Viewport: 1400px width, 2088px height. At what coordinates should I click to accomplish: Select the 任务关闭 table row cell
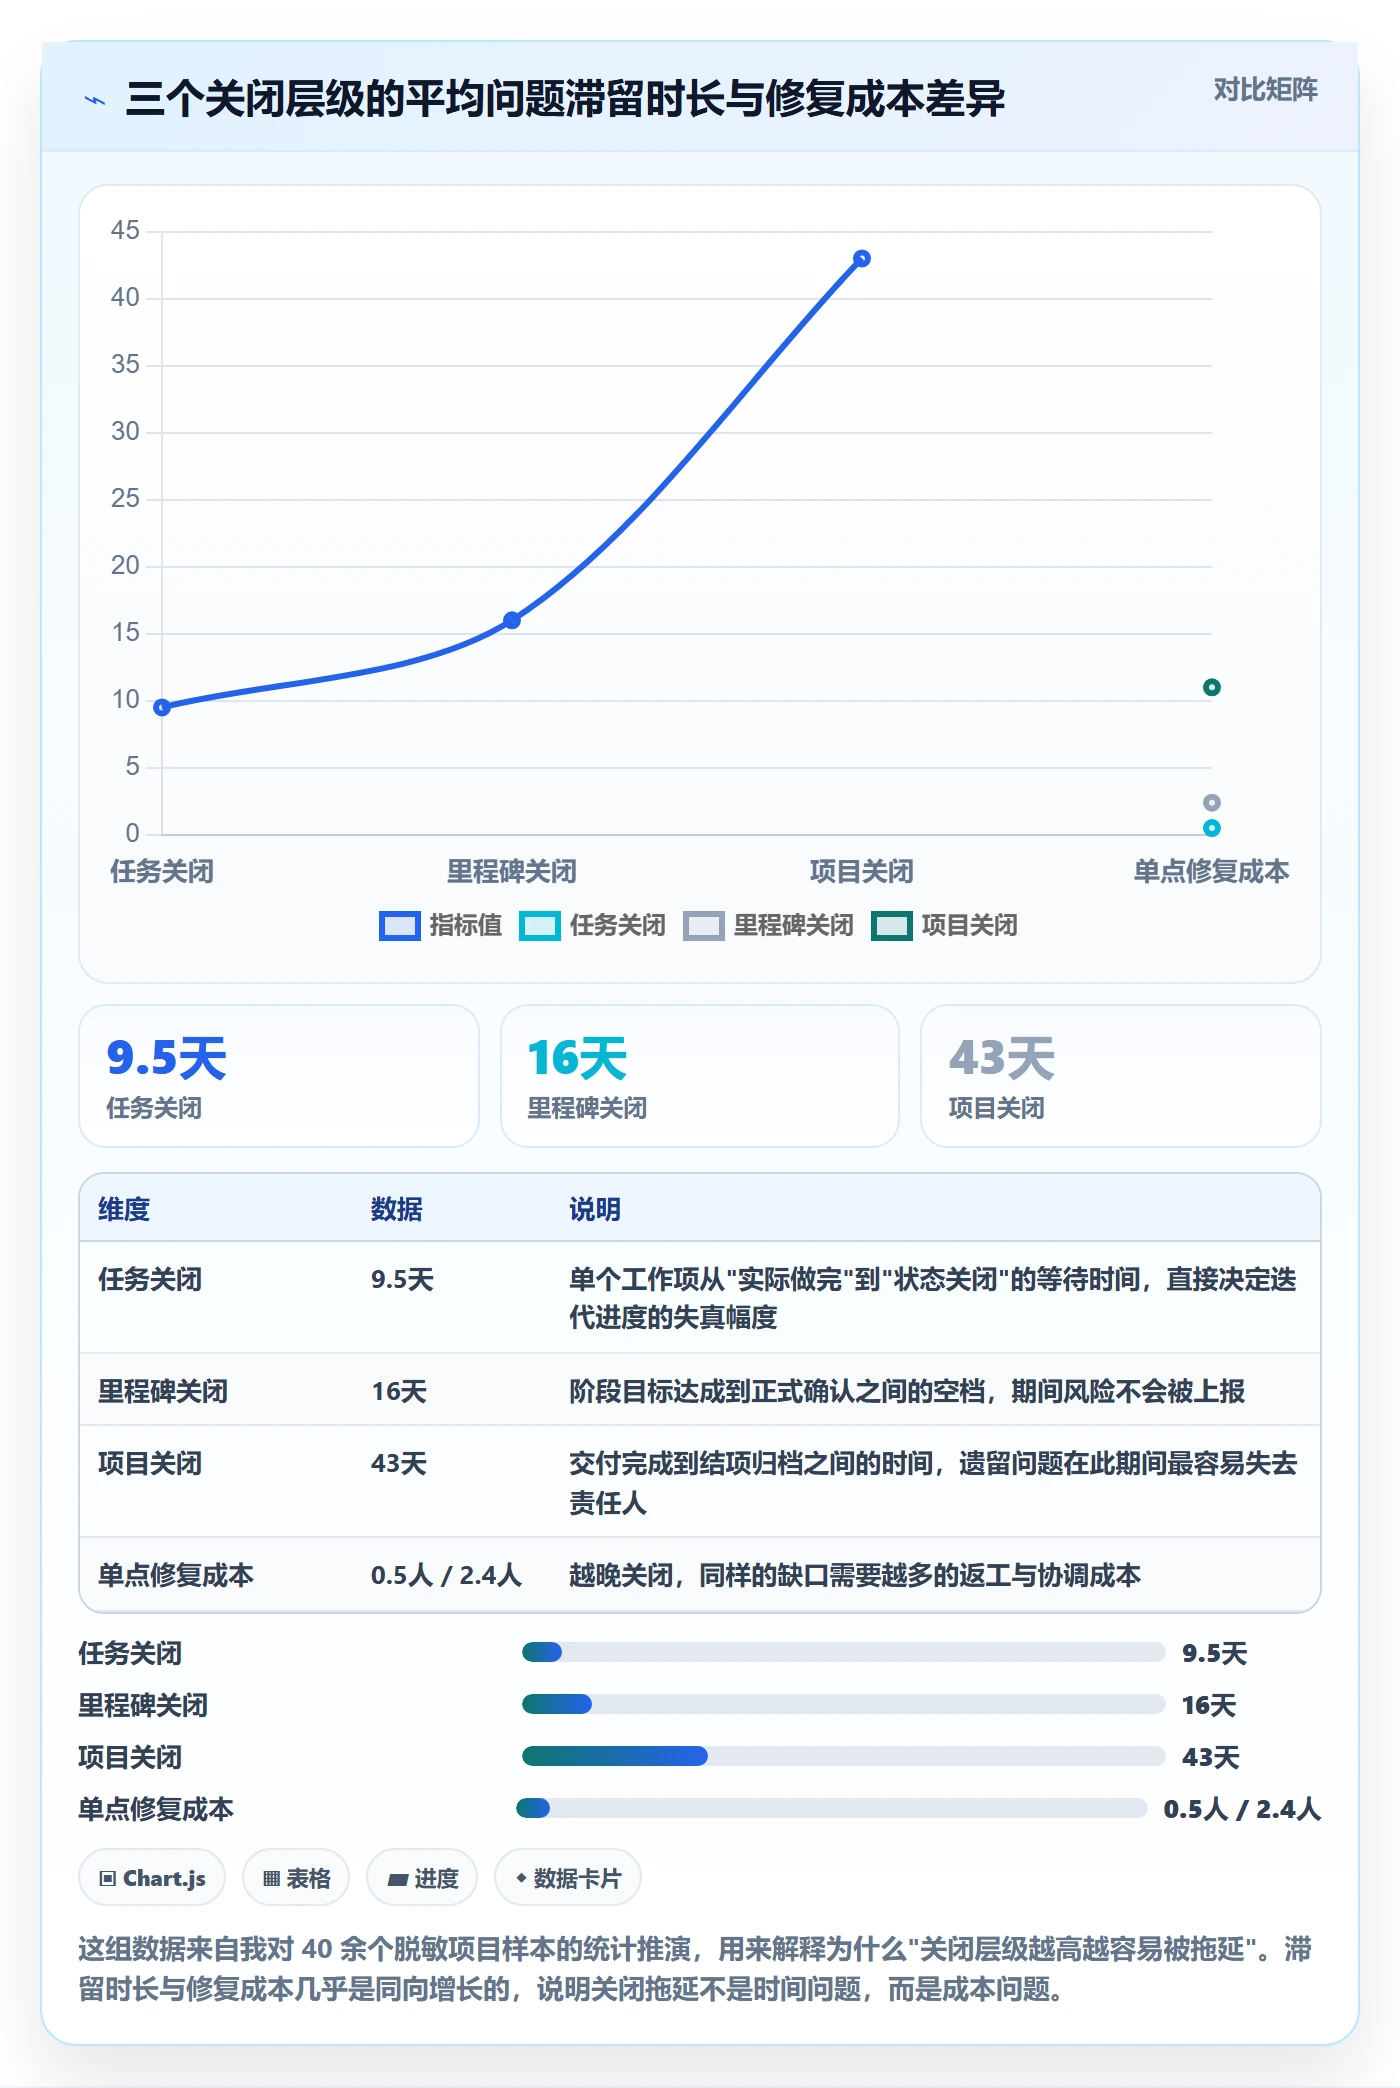[150, 1279]
